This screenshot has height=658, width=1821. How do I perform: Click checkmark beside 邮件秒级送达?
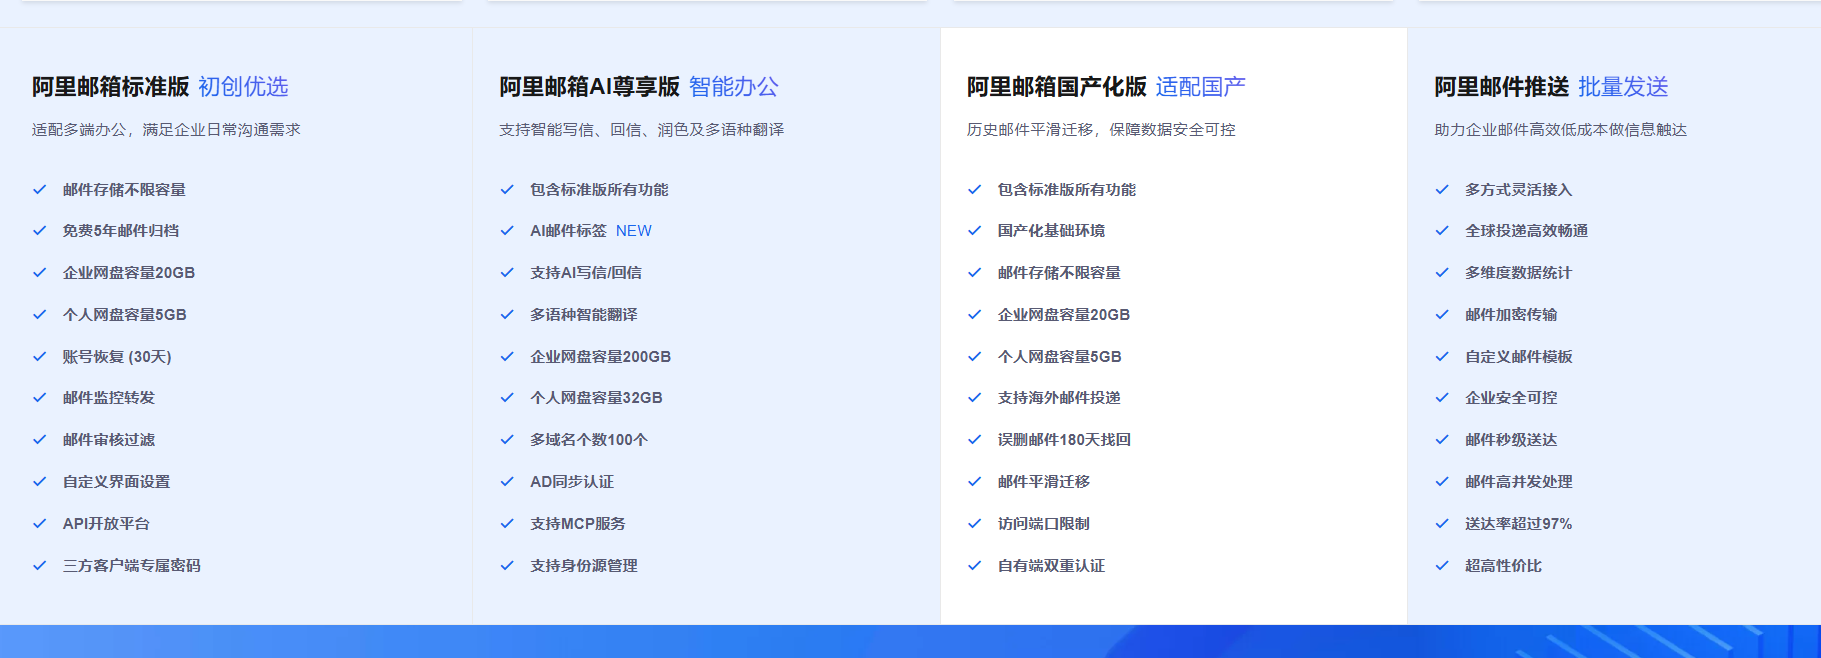coord(1442,440)
